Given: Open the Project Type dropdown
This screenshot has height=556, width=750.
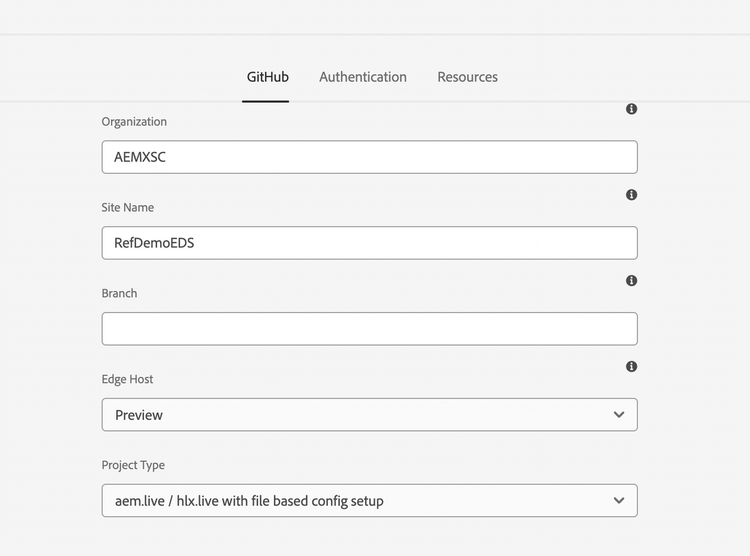Looking at the screenshot, I should (x=369, y=501).
